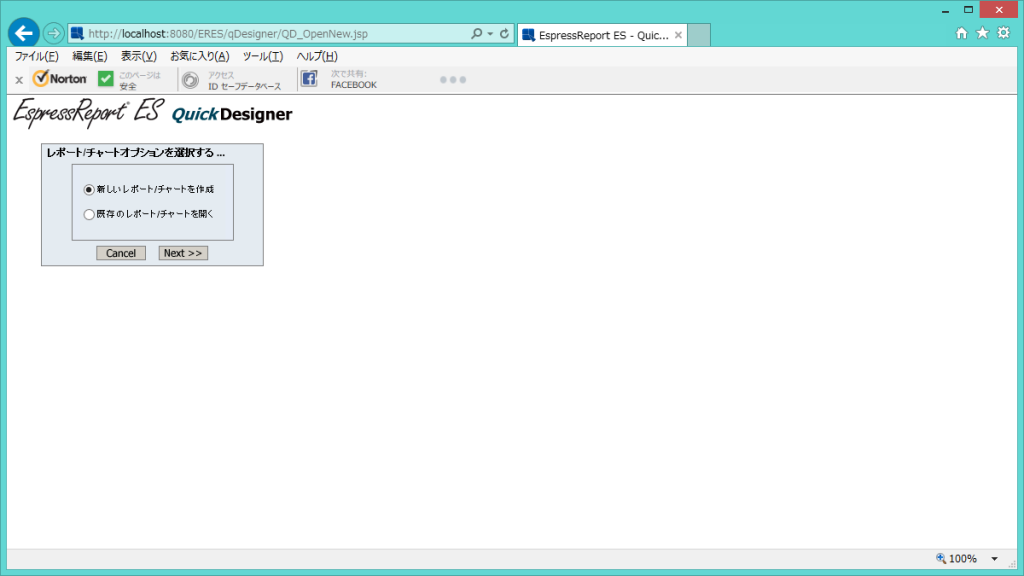Select 新しいレポート/チャートを作成 radio button

coord(89,189)
